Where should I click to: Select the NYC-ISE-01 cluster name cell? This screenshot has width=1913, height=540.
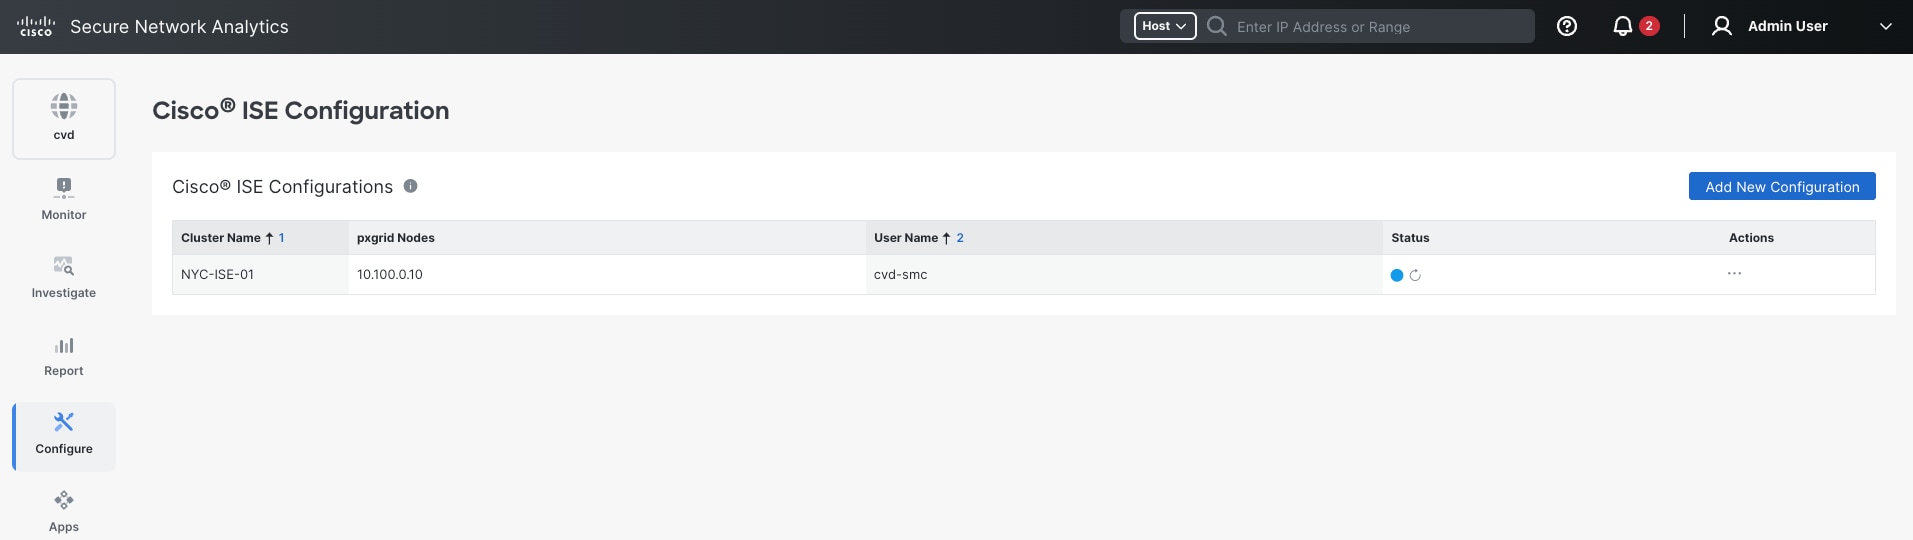coord(260,274)
